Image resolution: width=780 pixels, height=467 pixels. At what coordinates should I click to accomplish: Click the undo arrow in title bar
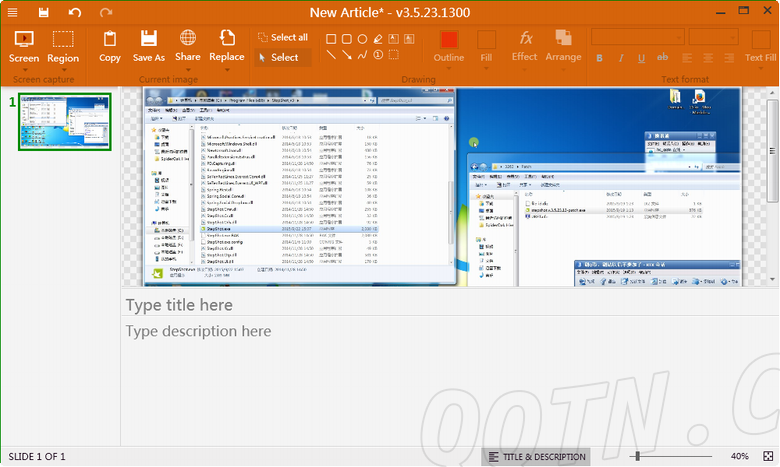tap(75, 12)
